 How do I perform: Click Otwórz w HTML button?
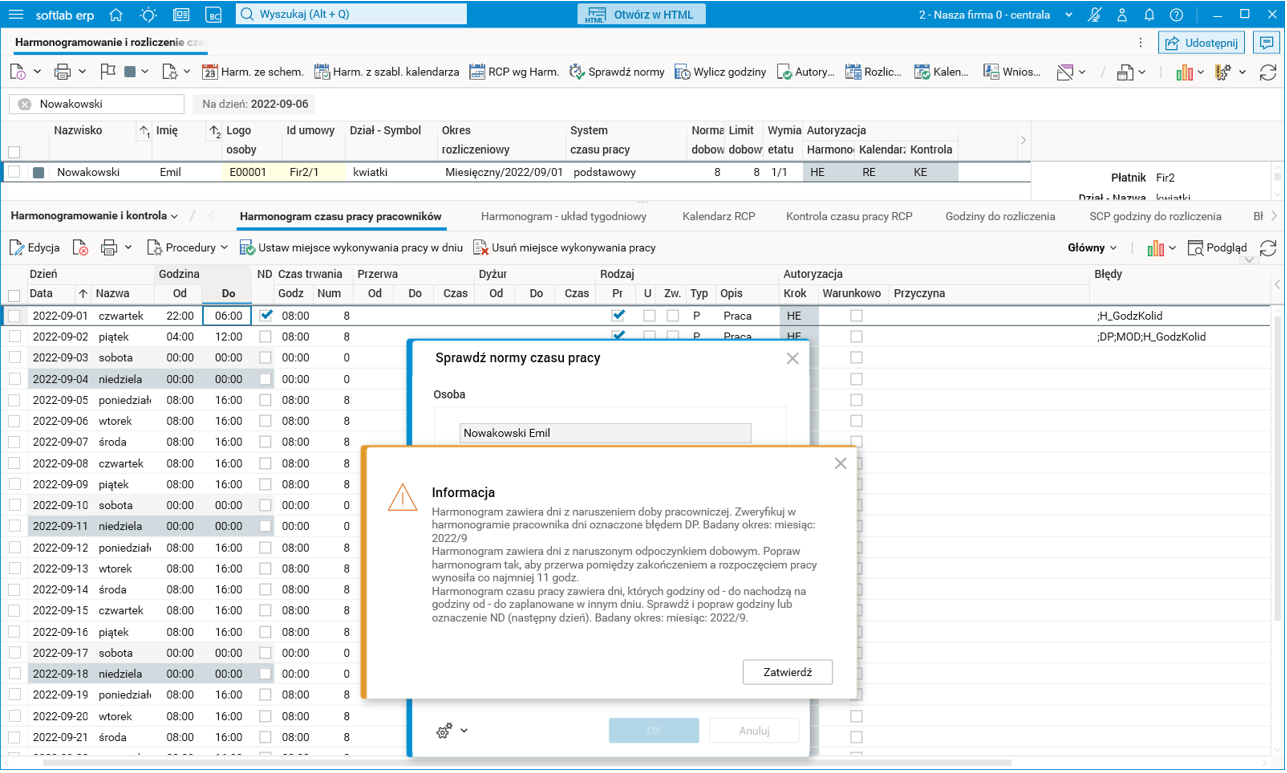click(x=642, y=15)
